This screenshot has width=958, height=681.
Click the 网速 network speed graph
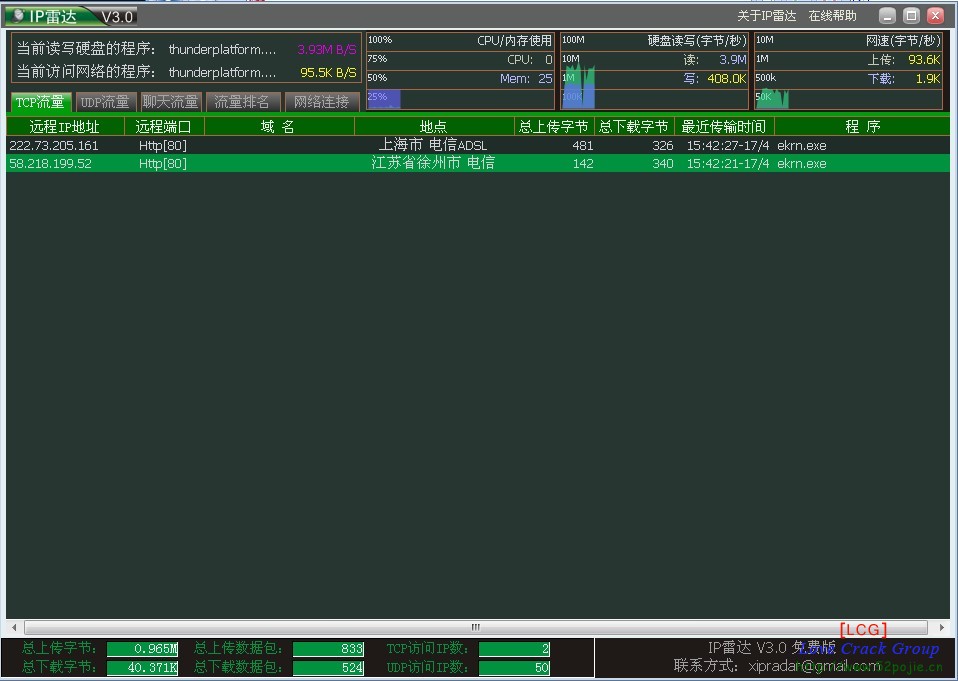849,71
